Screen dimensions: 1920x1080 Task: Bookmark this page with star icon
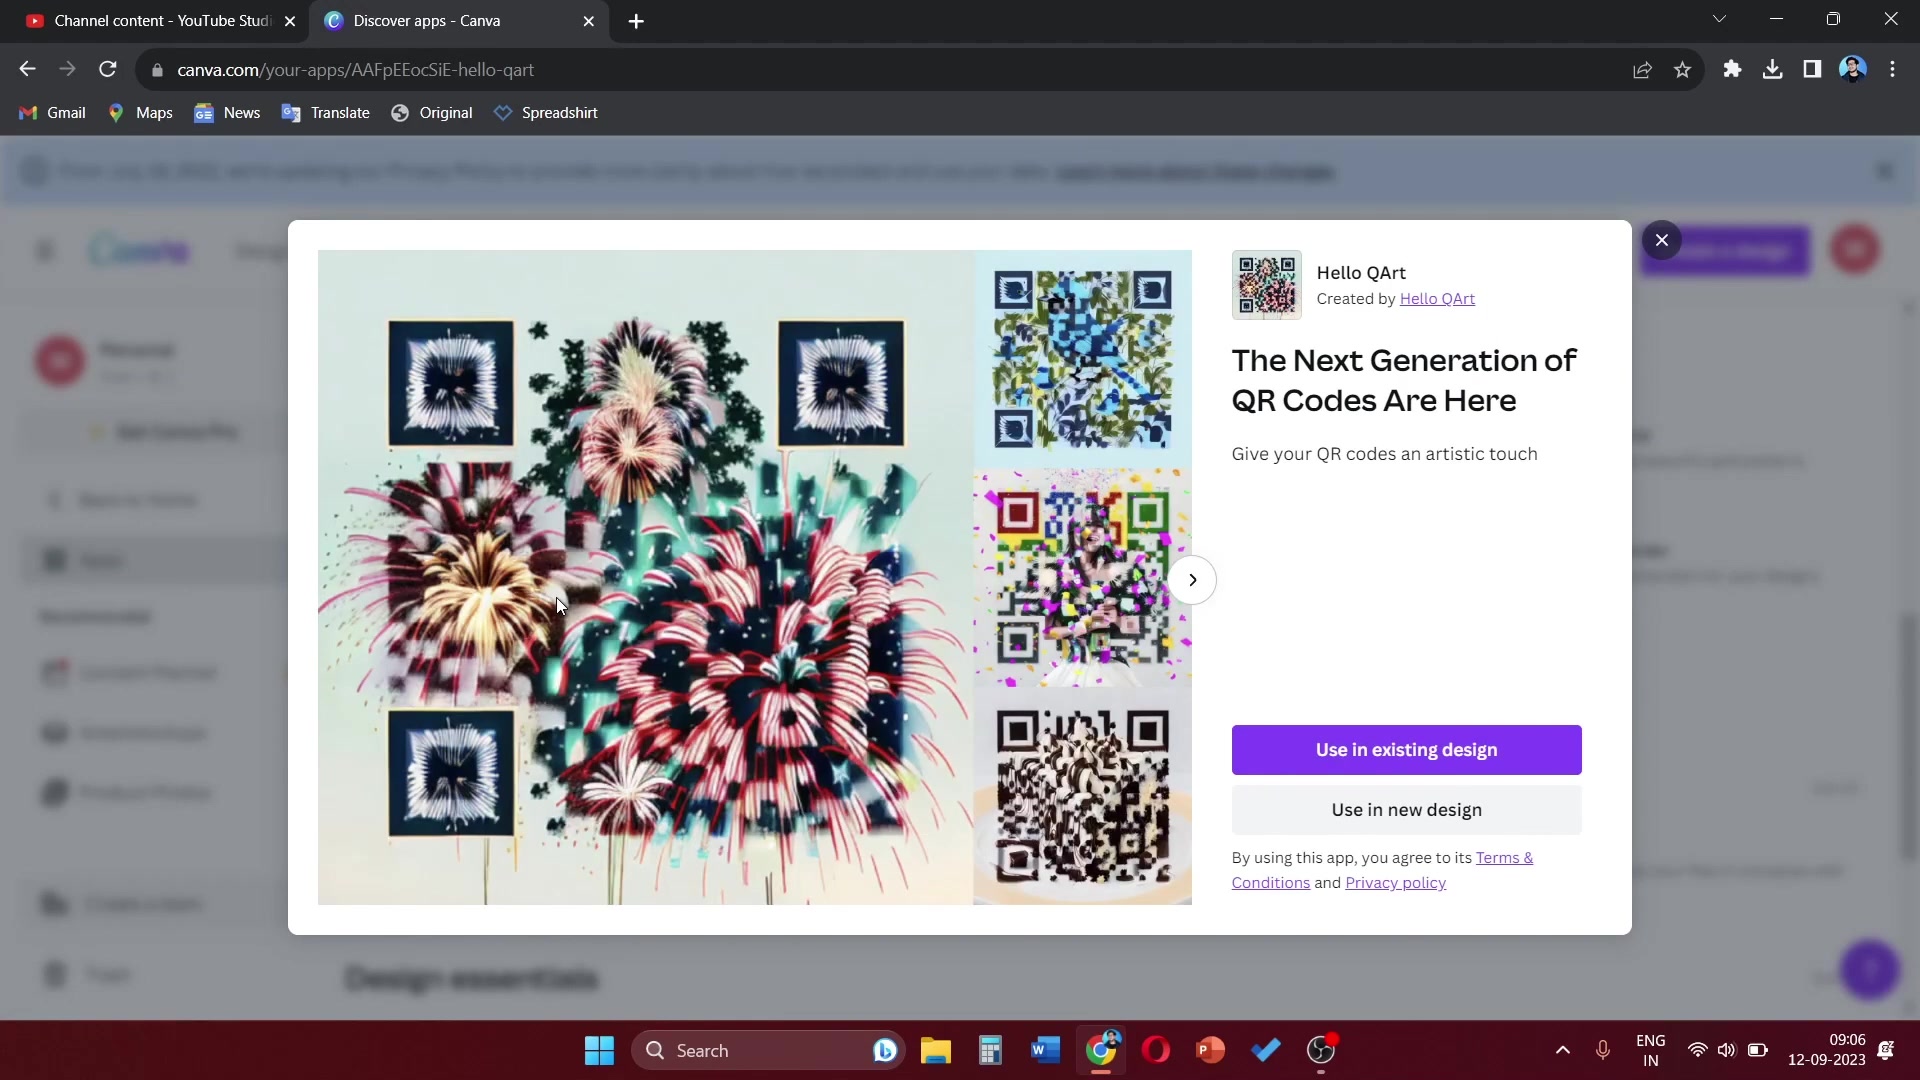(1682, 70)
